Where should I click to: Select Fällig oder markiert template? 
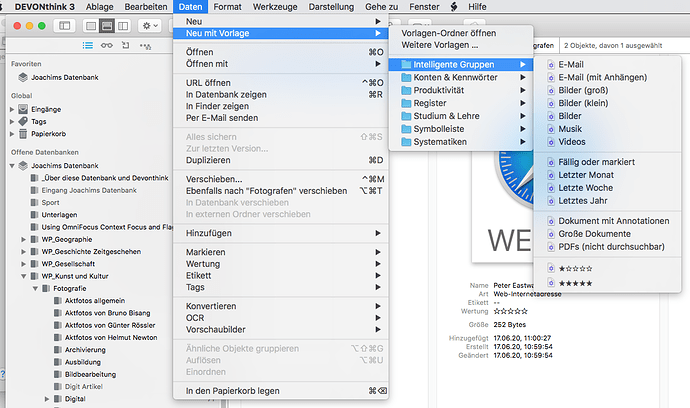607,162
